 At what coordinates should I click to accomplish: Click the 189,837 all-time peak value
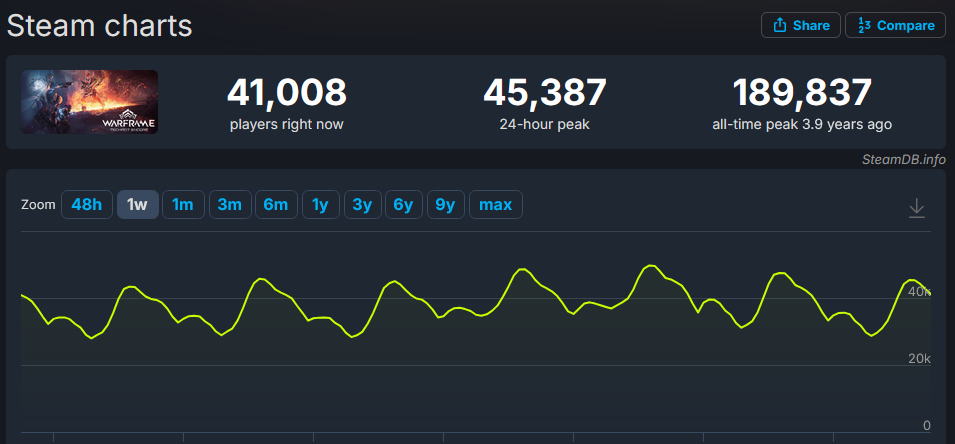802,93
